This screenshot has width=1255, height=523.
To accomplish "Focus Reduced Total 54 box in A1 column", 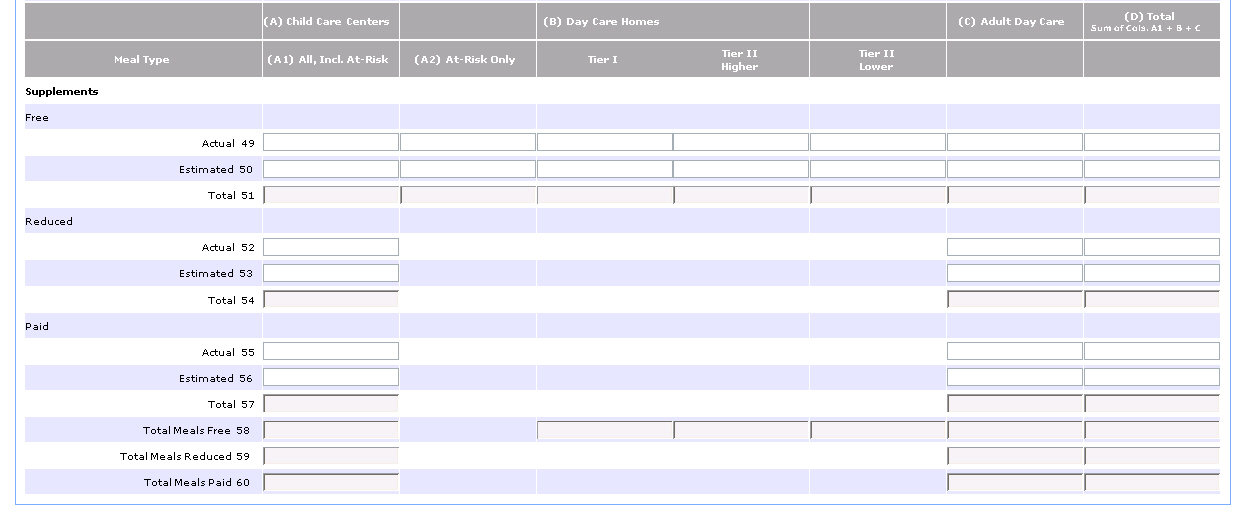I will (331, 299).
